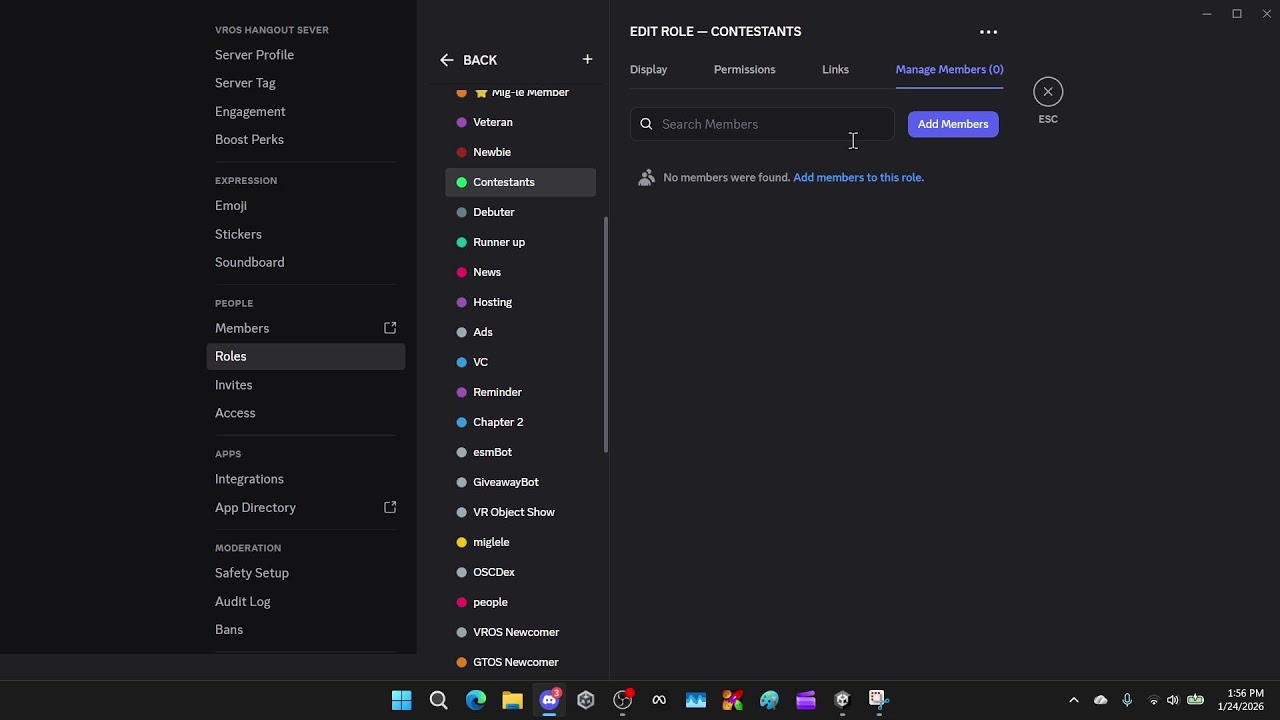Click the Search Members input field

coord(763,124)
